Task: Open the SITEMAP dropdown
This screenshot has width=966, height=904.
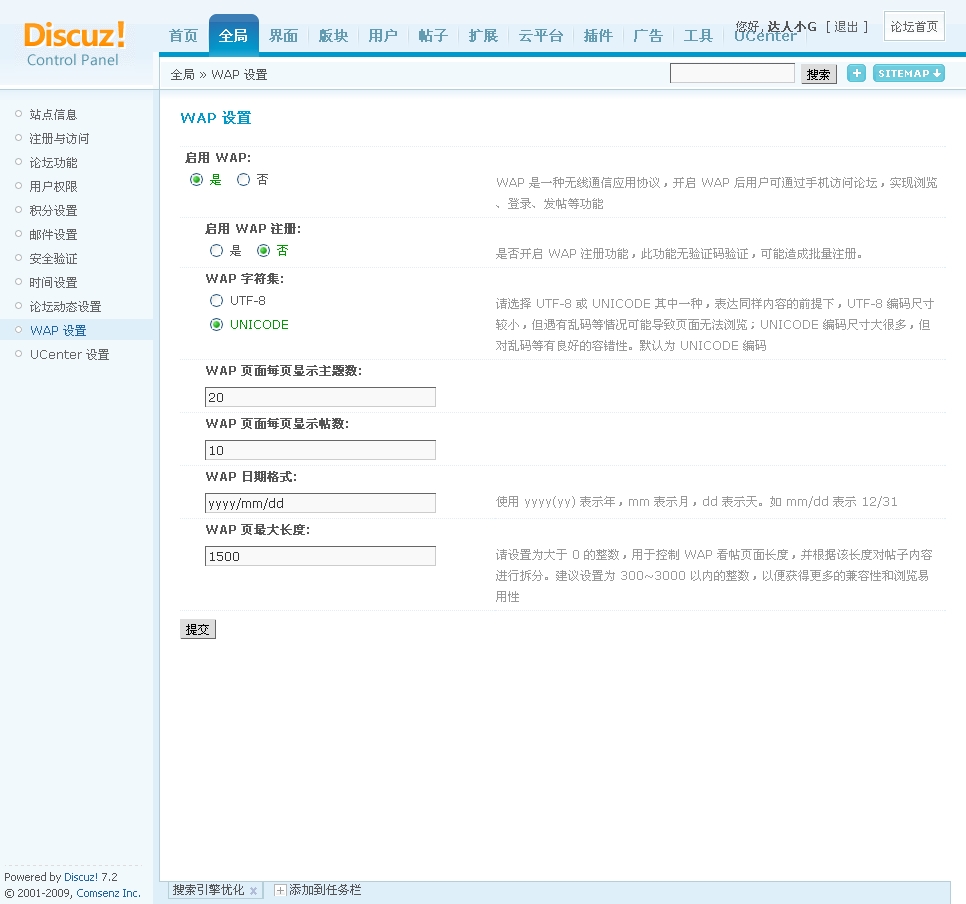Action: tap(908, 73)
